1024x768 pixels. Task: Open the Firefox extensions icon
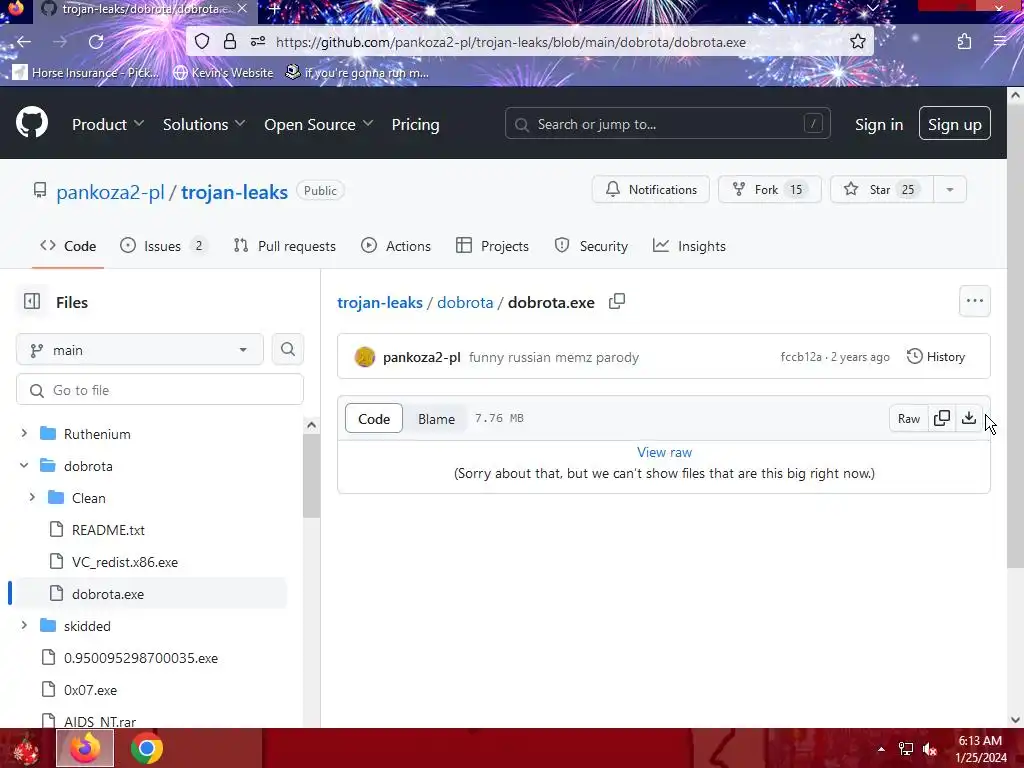pyautogui.click(x=965, y=42)
